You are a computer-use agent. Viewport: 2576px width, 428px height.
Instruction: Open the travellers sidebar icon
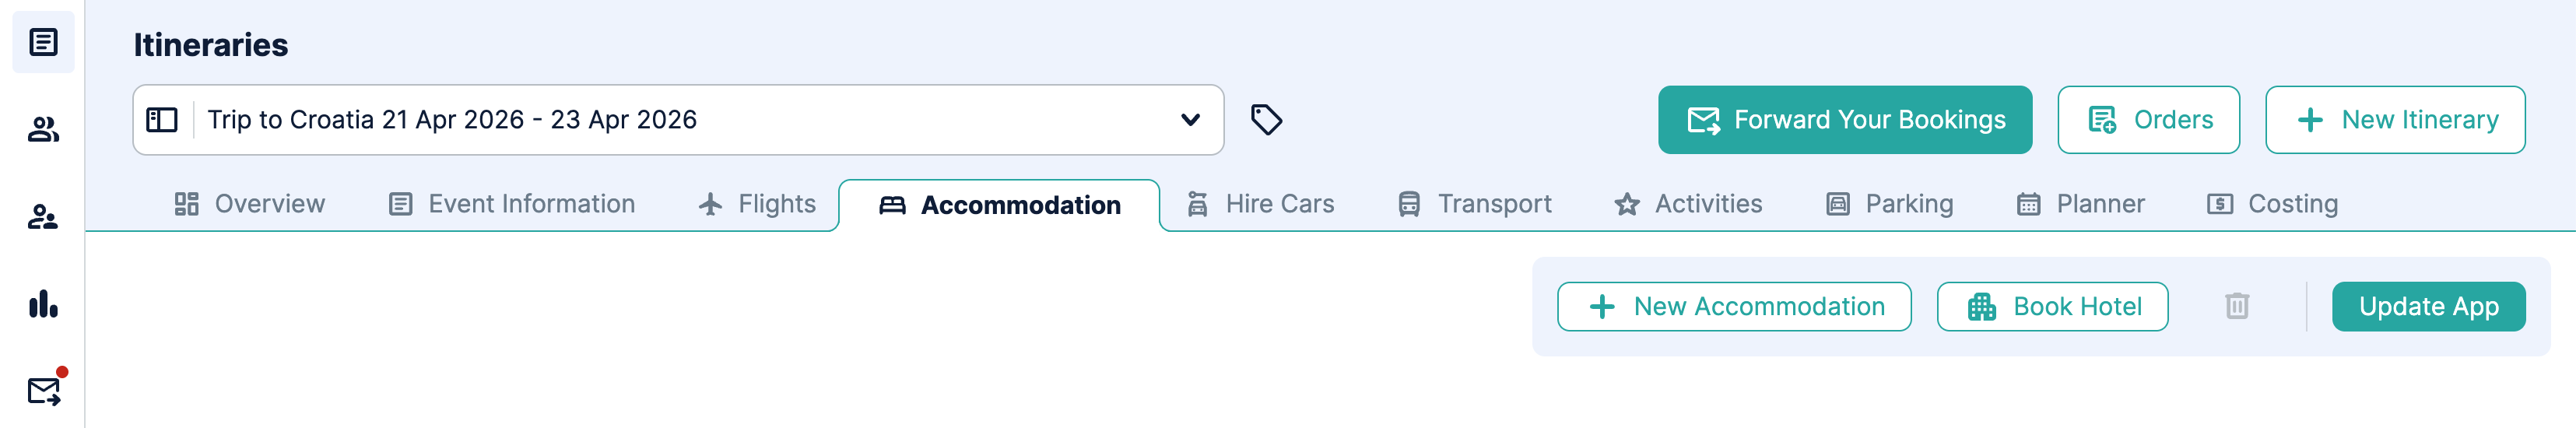(43, 216)
